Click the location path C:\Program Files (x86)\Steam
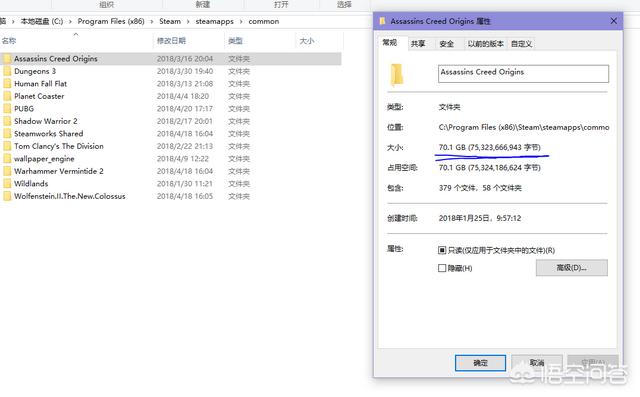 pos(524,127)
